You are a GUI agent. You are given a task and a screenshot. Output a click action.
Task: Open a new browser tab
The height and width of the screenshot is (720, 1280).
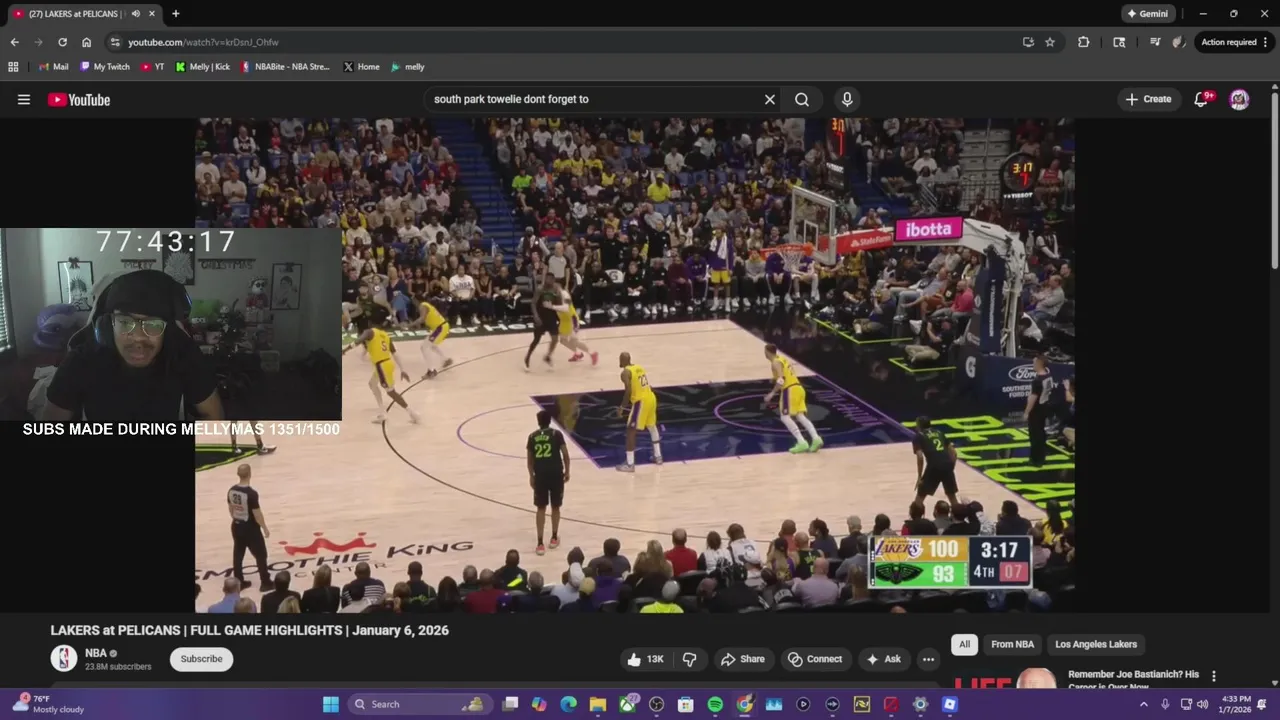176,14
